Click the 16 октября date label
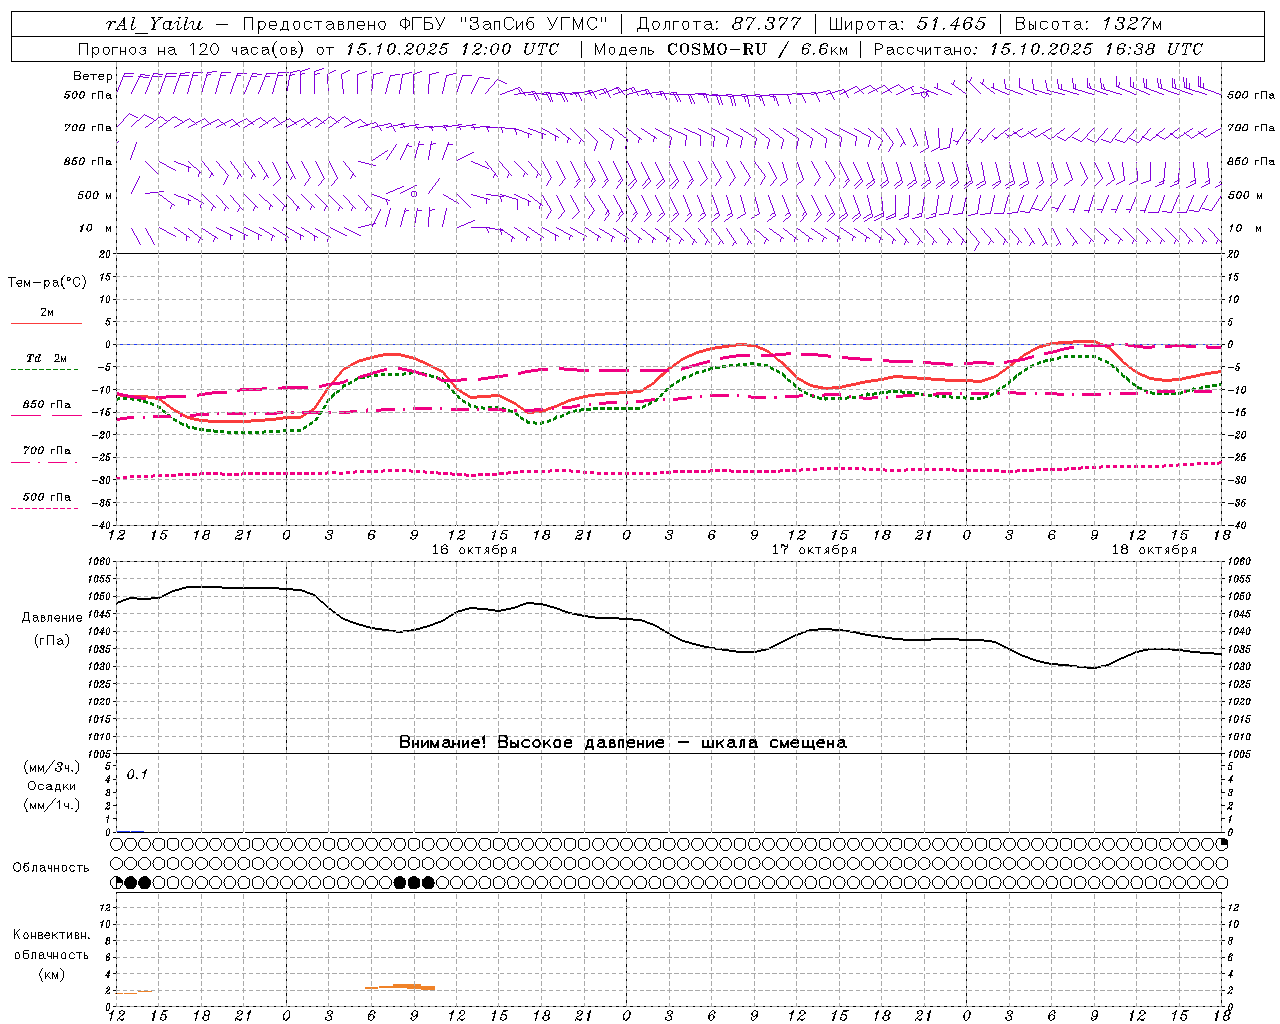The width and height of the screenshot is (1280, 1024). click(474, 550)
